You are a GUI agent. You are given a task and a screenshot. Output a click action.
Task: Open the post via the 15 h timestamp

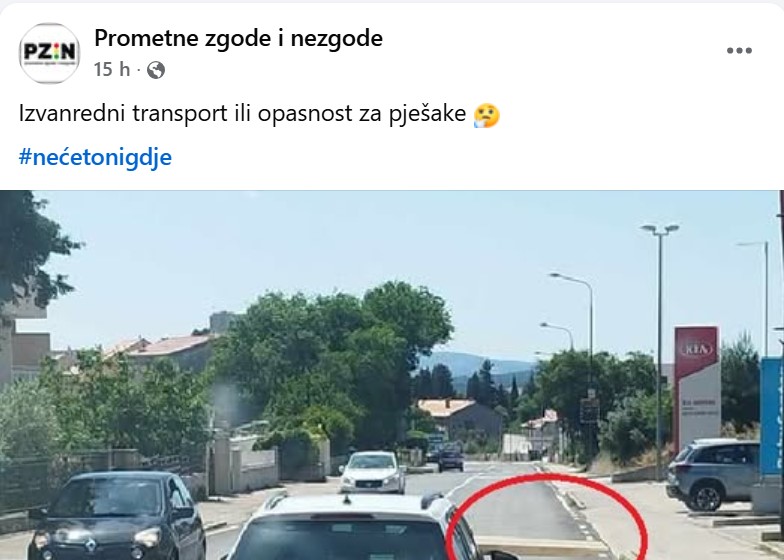[112, 70]
